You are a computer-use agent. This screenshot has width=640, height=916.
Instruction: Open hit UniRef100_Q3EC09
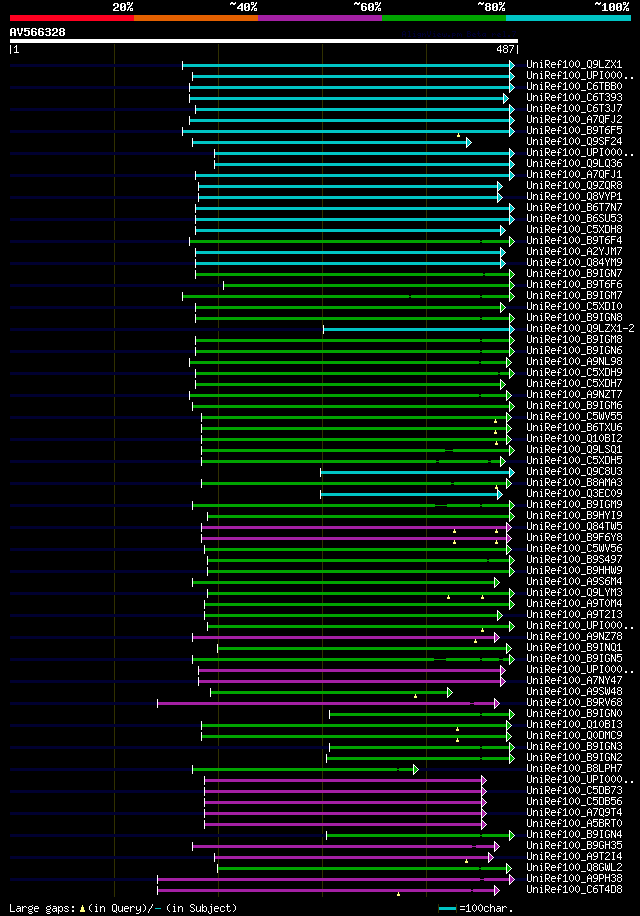[x=574, y=494]
